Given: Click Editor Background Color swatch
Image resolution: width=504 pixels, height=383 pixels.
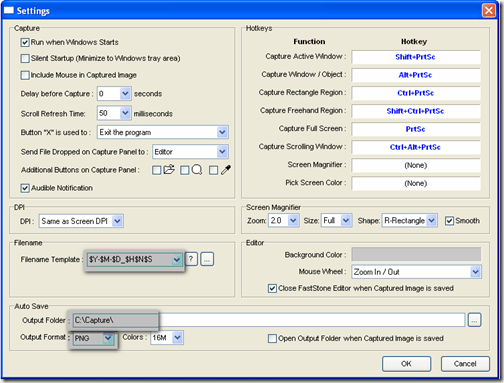Looking at the screenshot, I should click(416, 254).
